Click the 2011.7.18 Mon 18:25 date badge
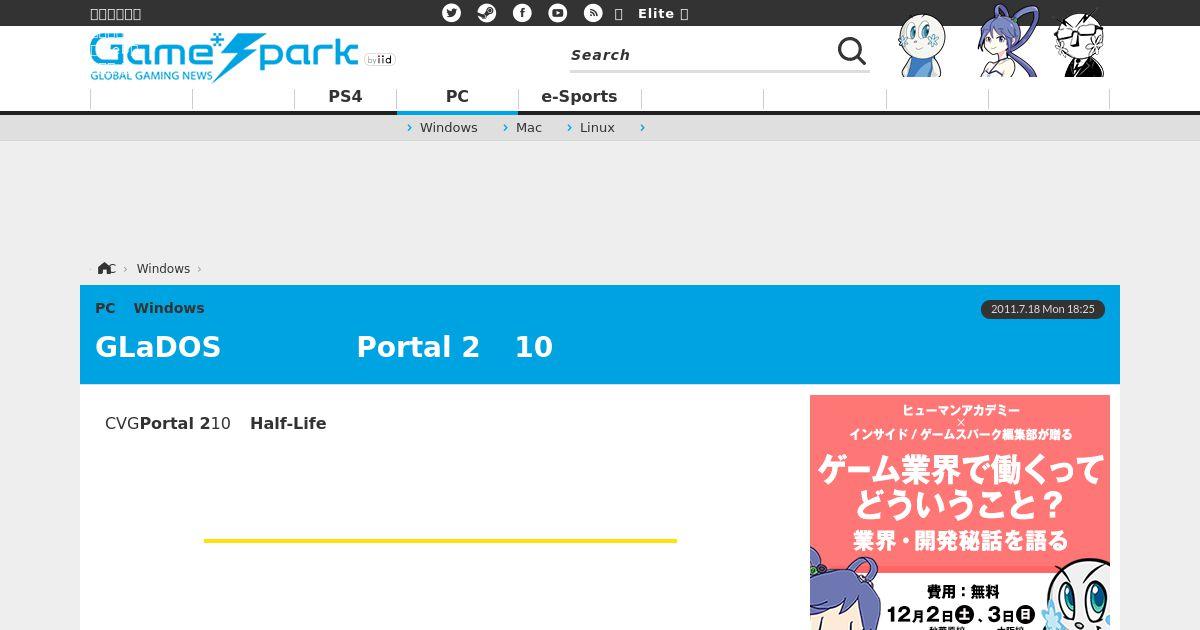Image resolution: width=1200 pixels, height=630 pixels. (x=1043, y=309)
